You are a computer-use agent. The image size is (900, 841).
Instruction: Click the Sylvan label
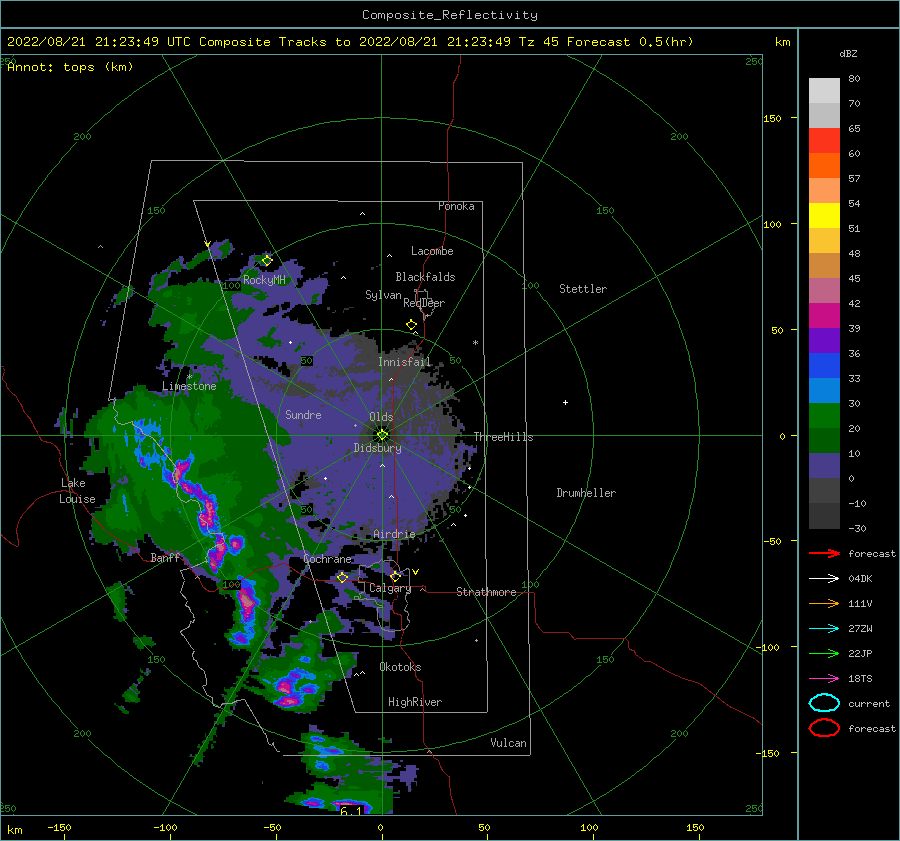[x=383, y=295]
